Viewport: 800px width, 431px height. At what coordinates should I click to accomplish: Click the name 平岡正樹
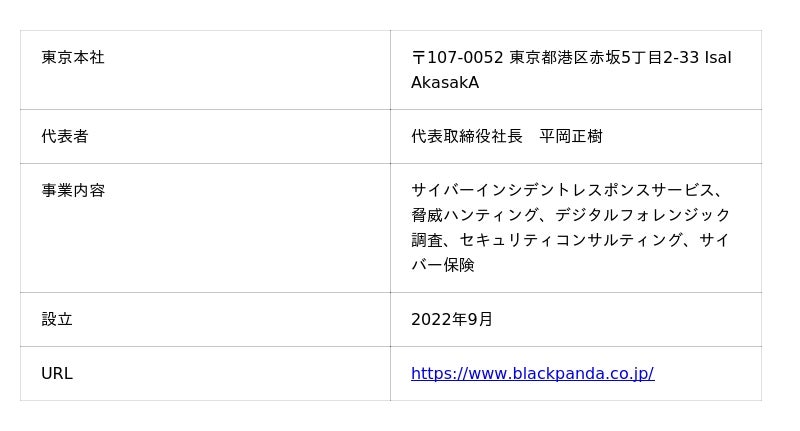(571, 136)
